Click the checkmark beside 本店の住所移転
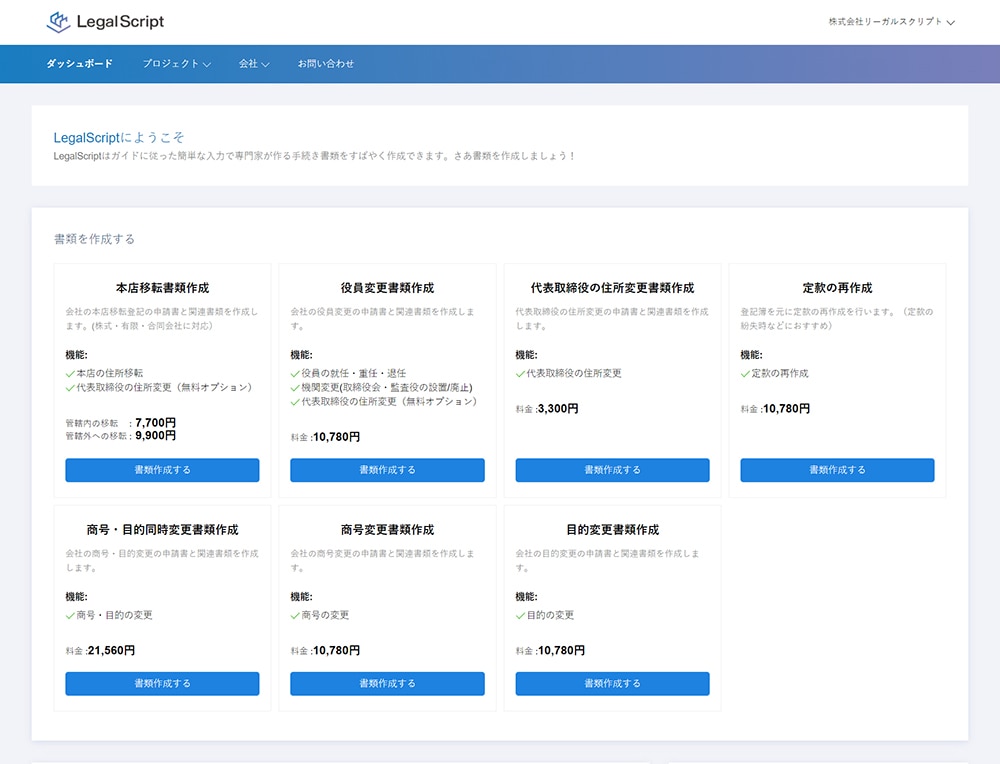 tap(71, 373)
